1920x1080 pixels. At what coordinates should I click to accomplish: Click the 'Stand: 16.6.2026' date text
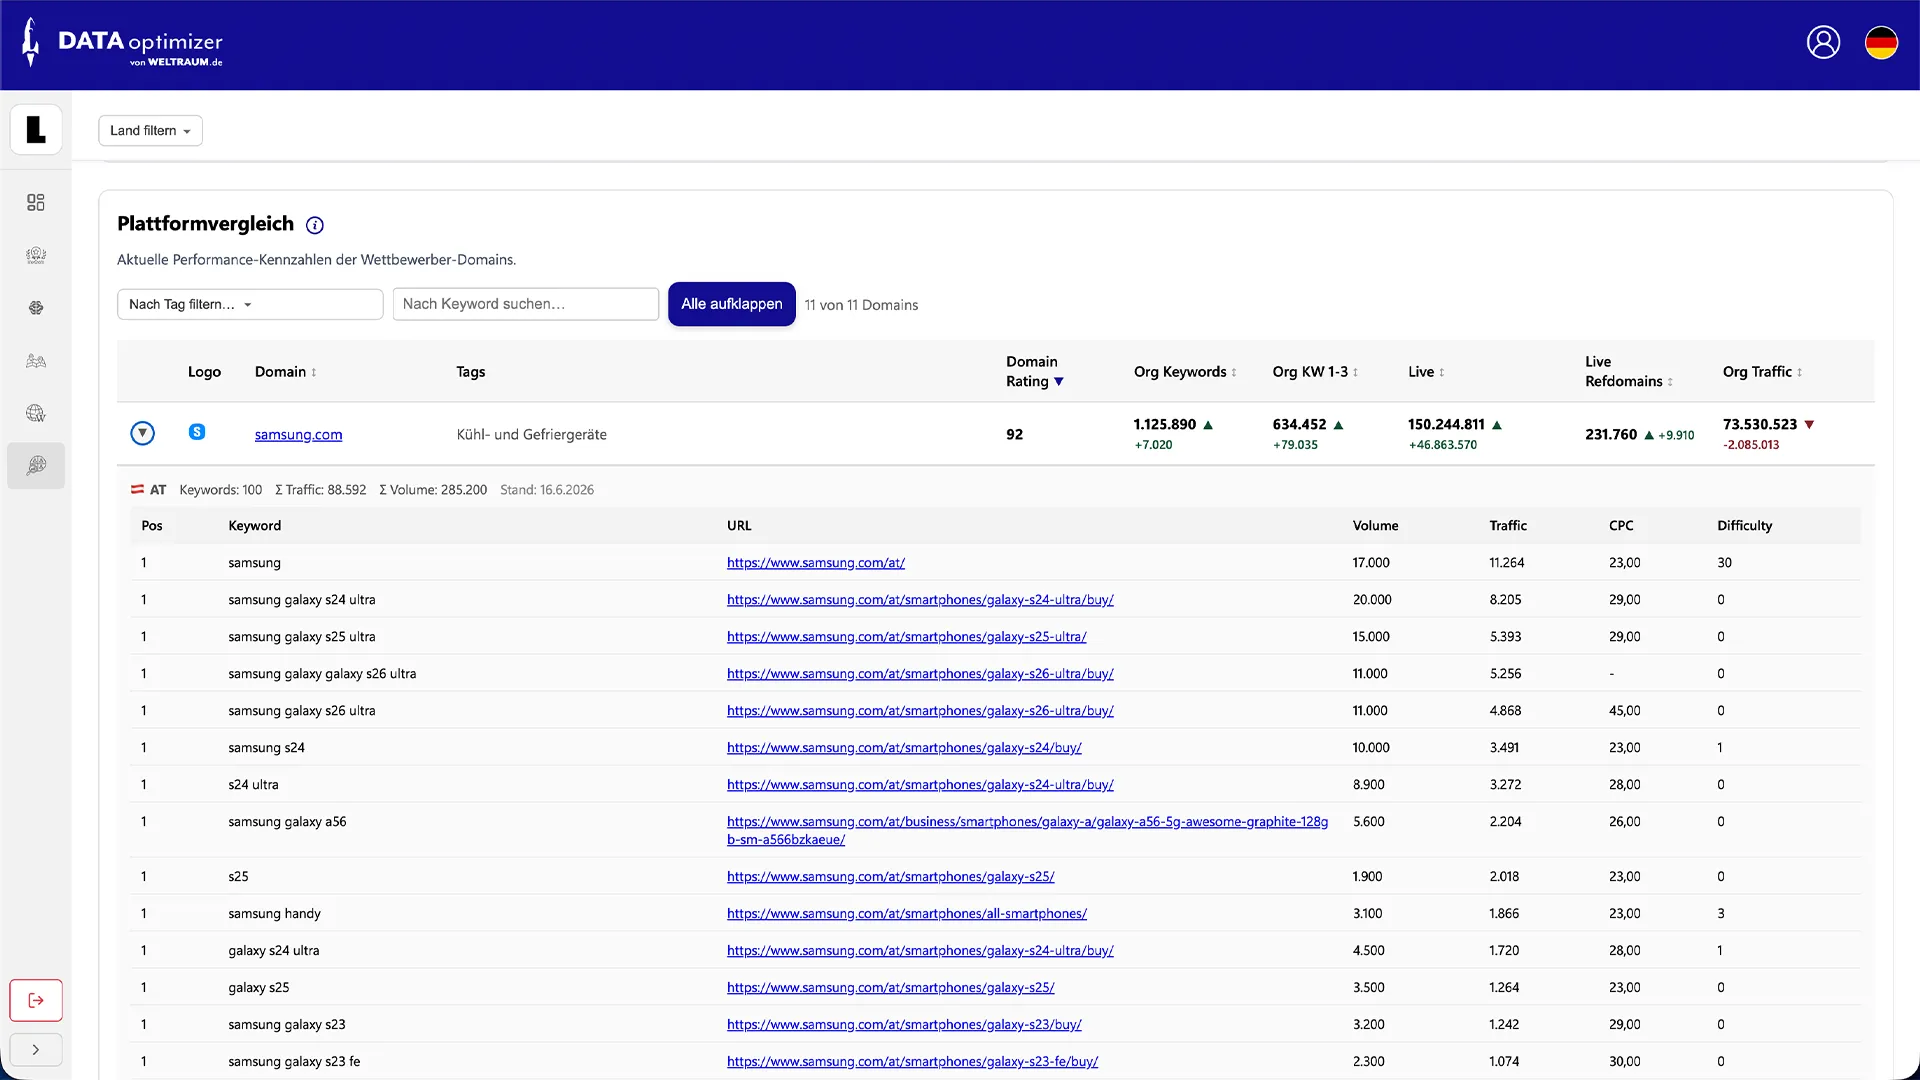(x=547, y=490)
